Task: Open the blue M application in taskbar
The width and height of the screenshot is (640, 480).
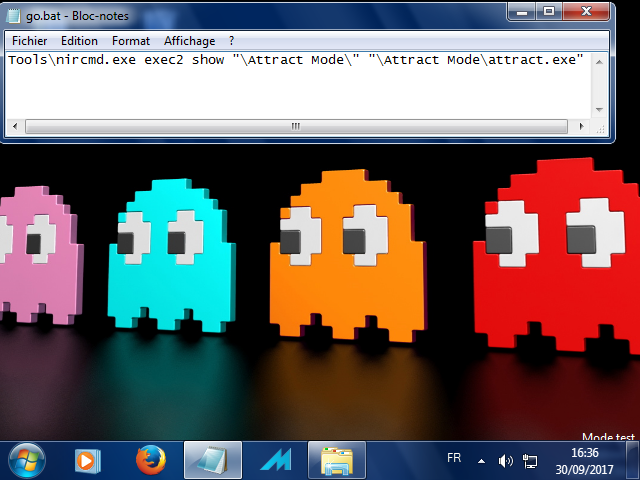Action: point(276,460)
